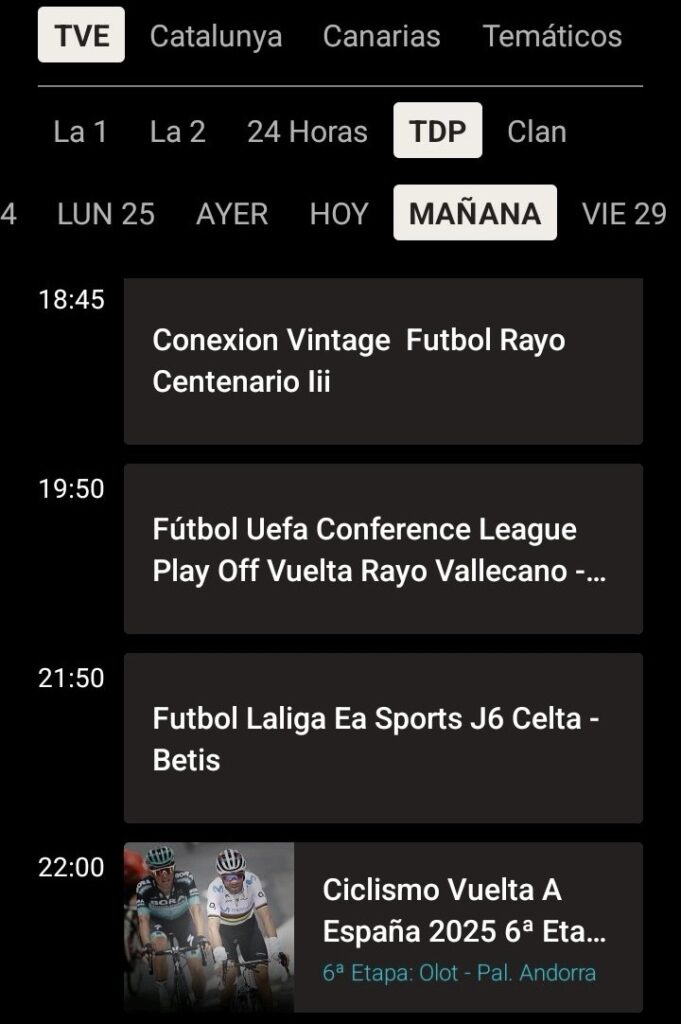Jump to the VIE 29 schedule
681x1024 pixels.
click(624, 213)
